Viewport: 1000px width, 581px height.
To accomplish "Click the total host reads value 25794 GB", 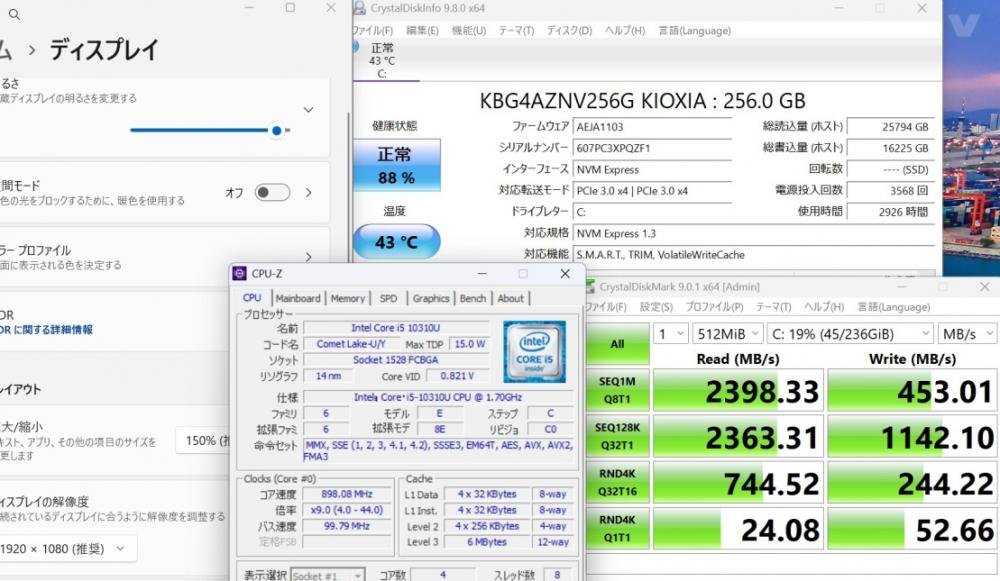I will click(891, 127).
